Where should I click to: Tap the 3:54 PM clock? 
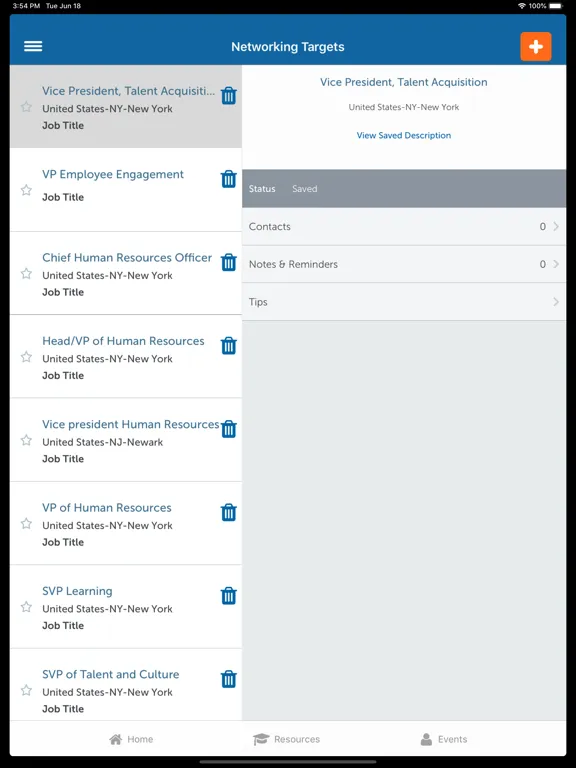coord(26,6)
